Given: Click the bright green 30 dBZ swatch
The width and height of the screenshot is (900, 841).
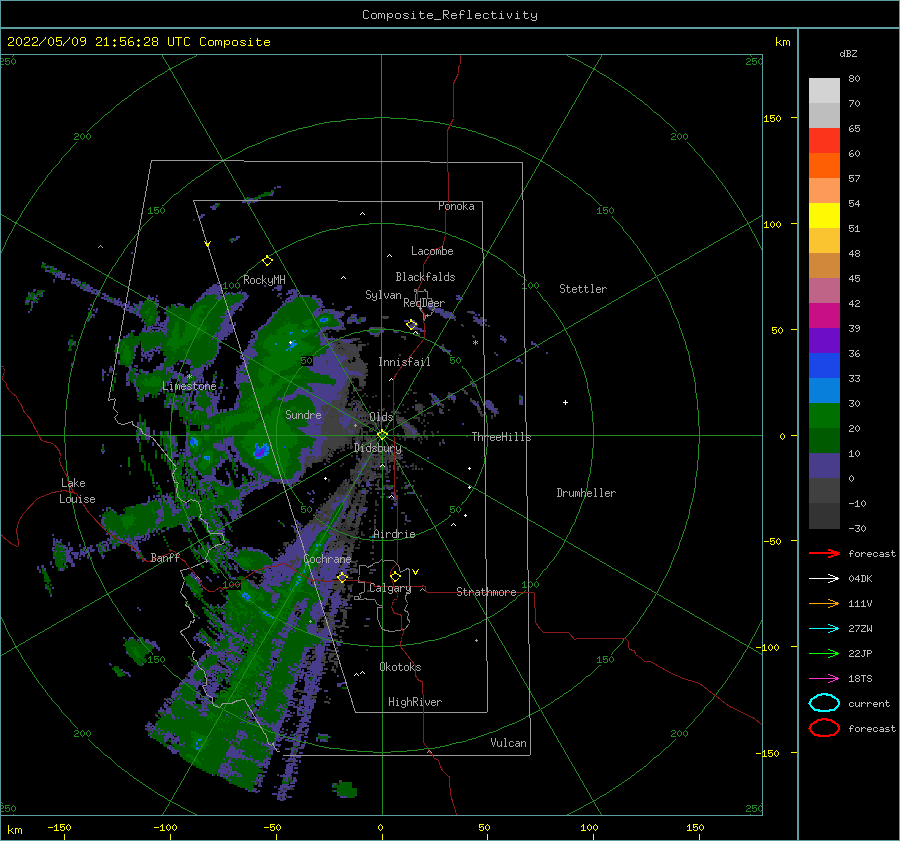Looking at the screenshot, I should point(824,415).
